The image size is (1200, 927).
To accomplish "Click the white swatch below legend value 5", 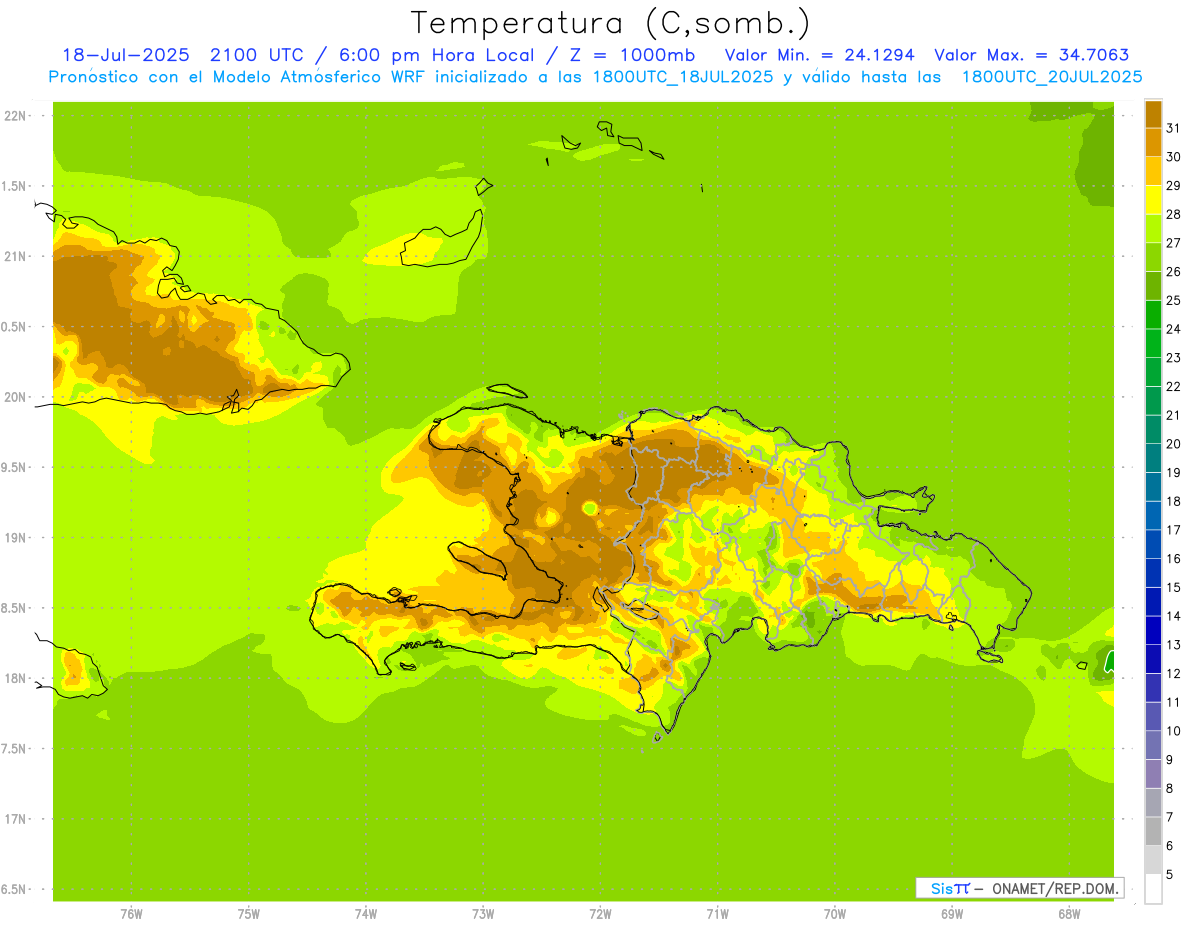I will (x=1153, y=889).
